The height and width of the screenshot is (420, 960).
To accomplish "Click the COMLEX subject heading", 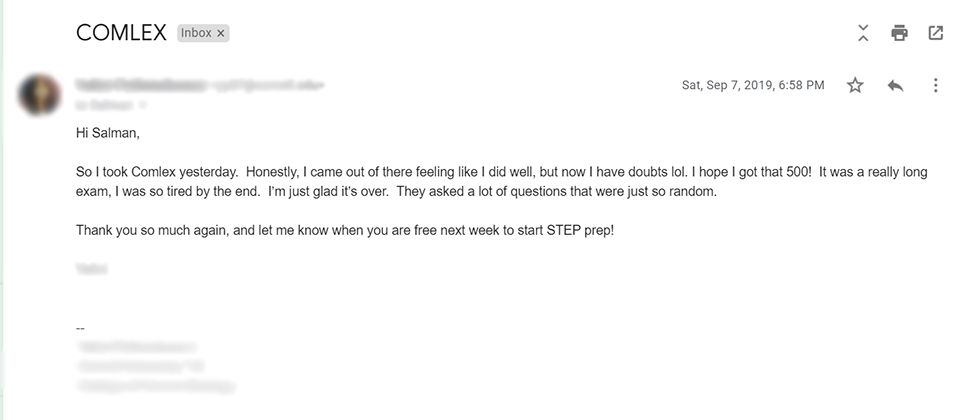I will 121,33.
